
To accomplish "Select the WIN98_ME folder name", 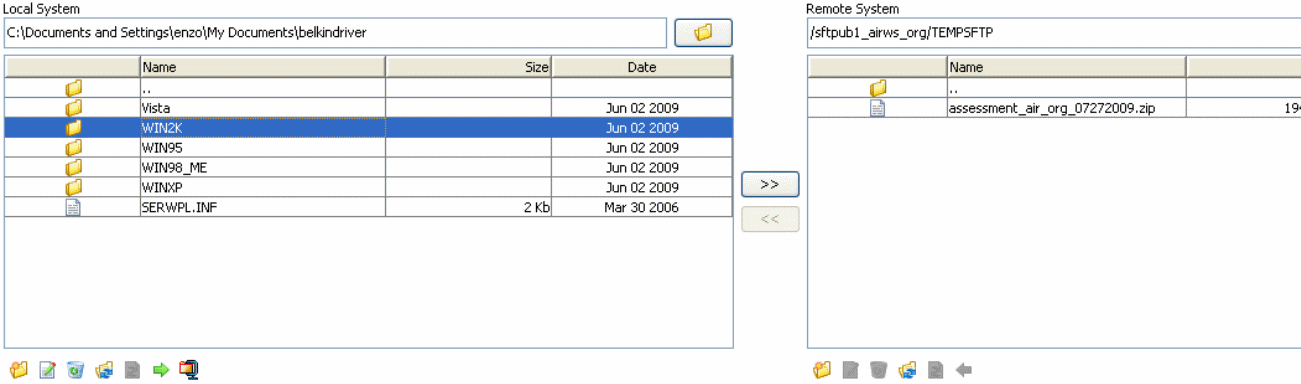I will click(175, 168).
